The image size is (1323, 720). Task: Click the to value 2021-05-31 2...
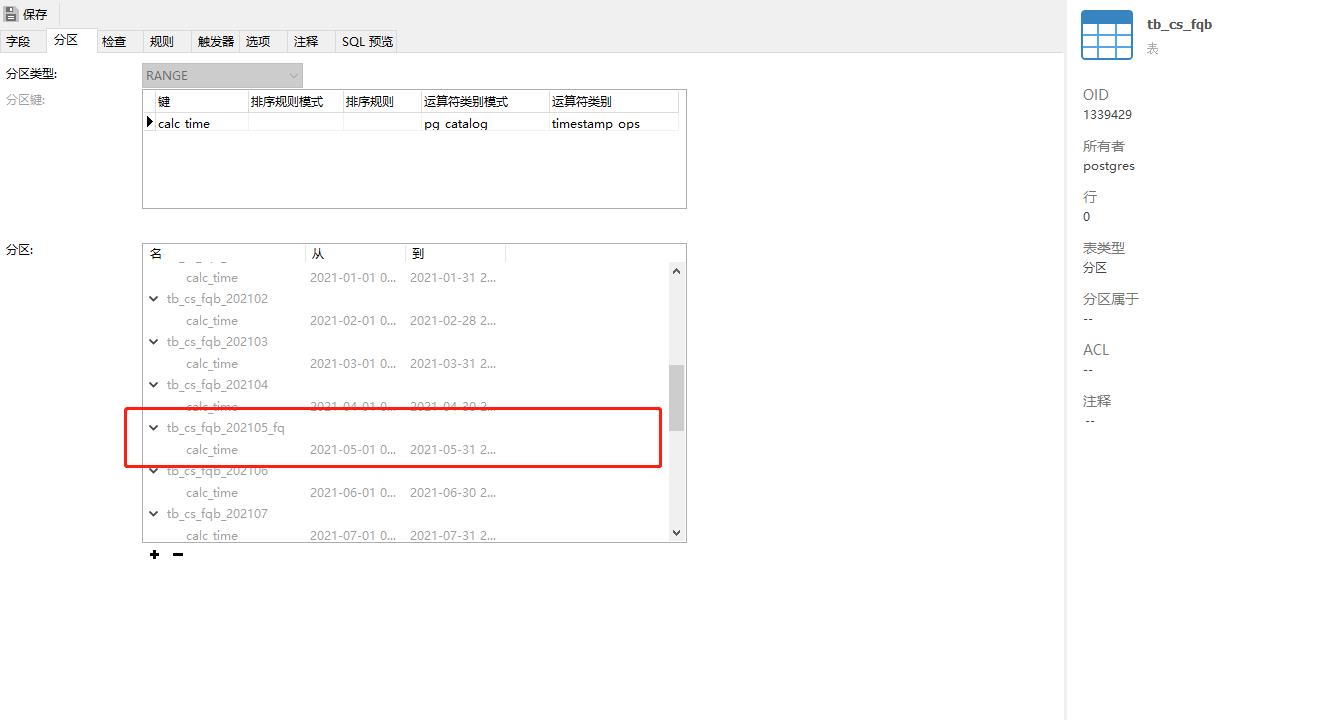click(453, 450)
